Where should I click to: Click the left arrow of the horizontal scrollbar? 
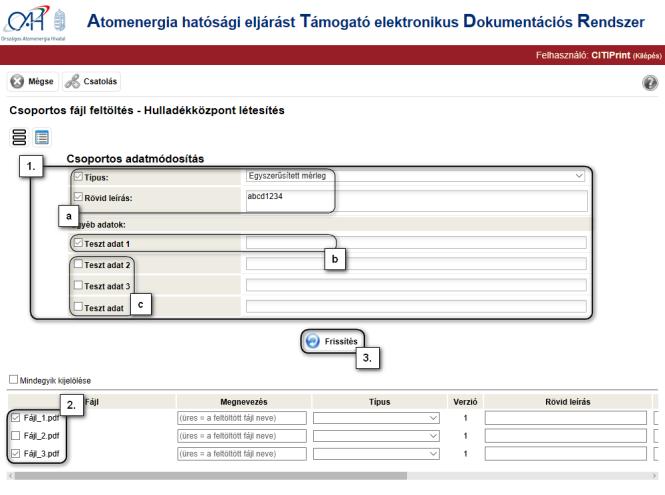point(11,476)
